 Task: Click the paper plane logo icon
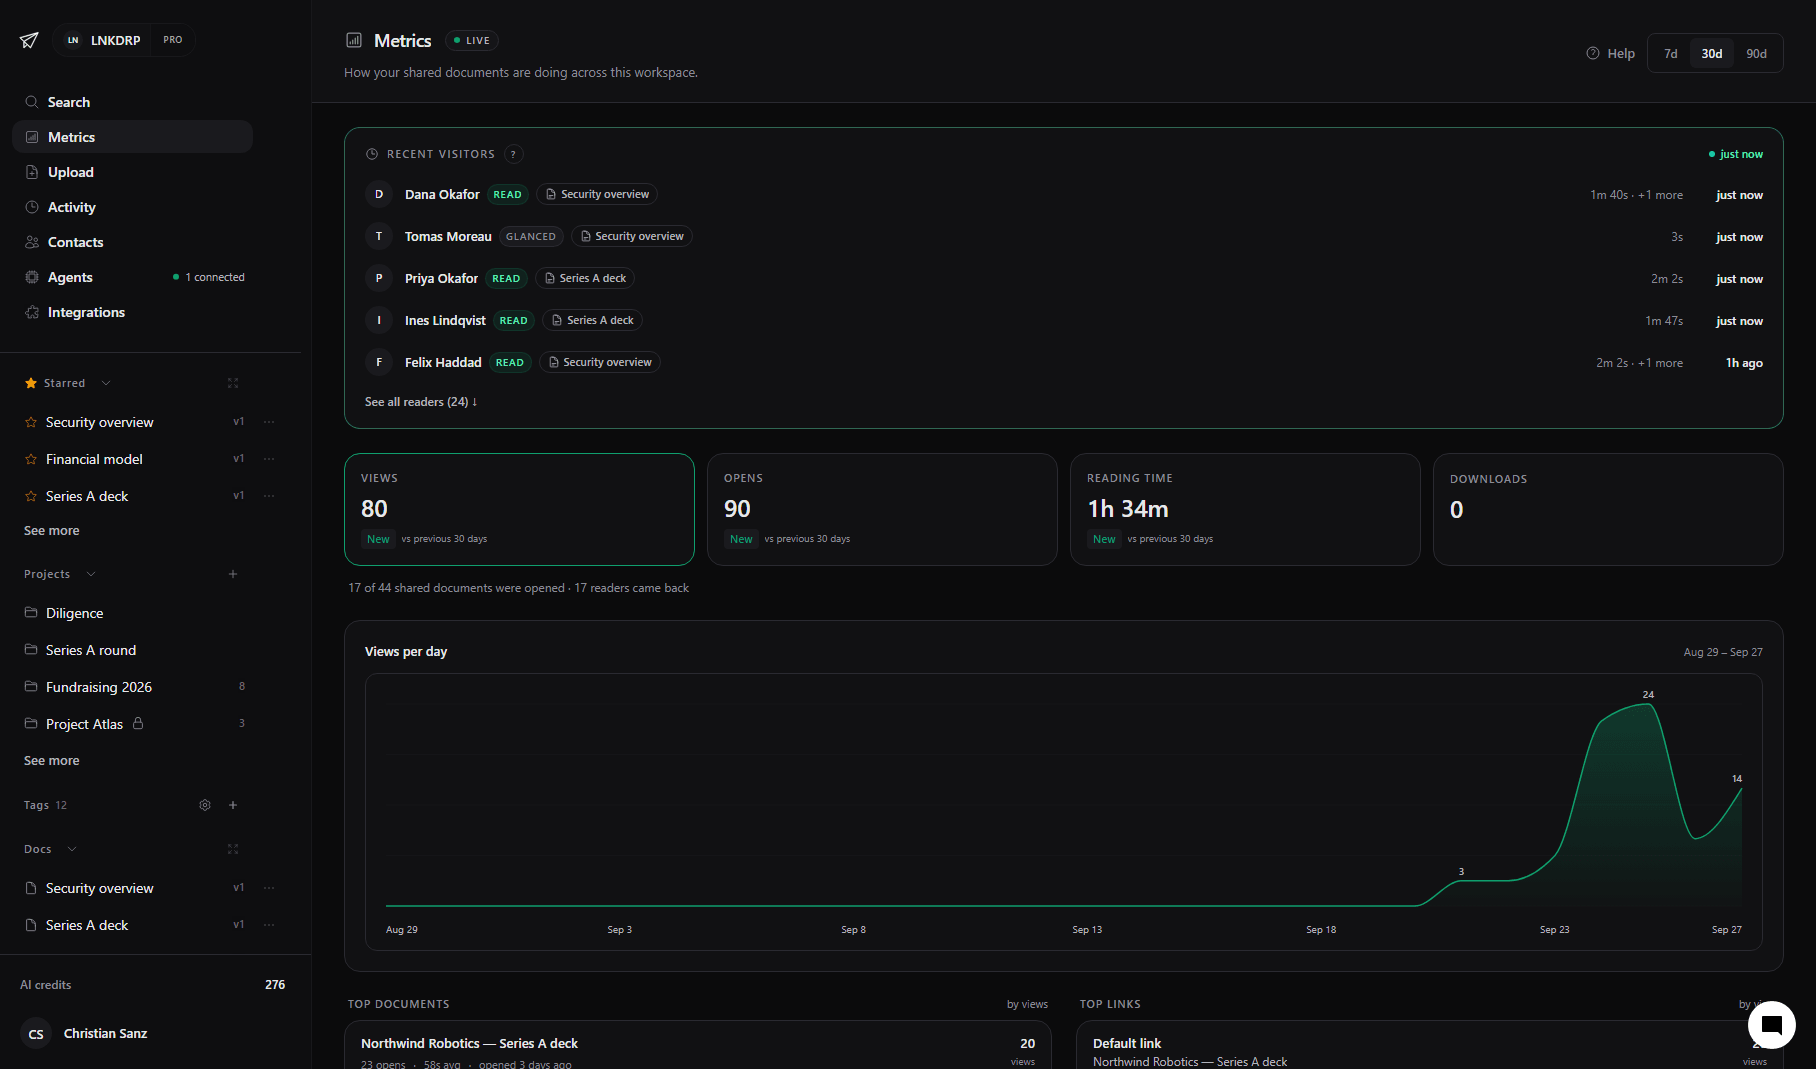pos(29,40)
